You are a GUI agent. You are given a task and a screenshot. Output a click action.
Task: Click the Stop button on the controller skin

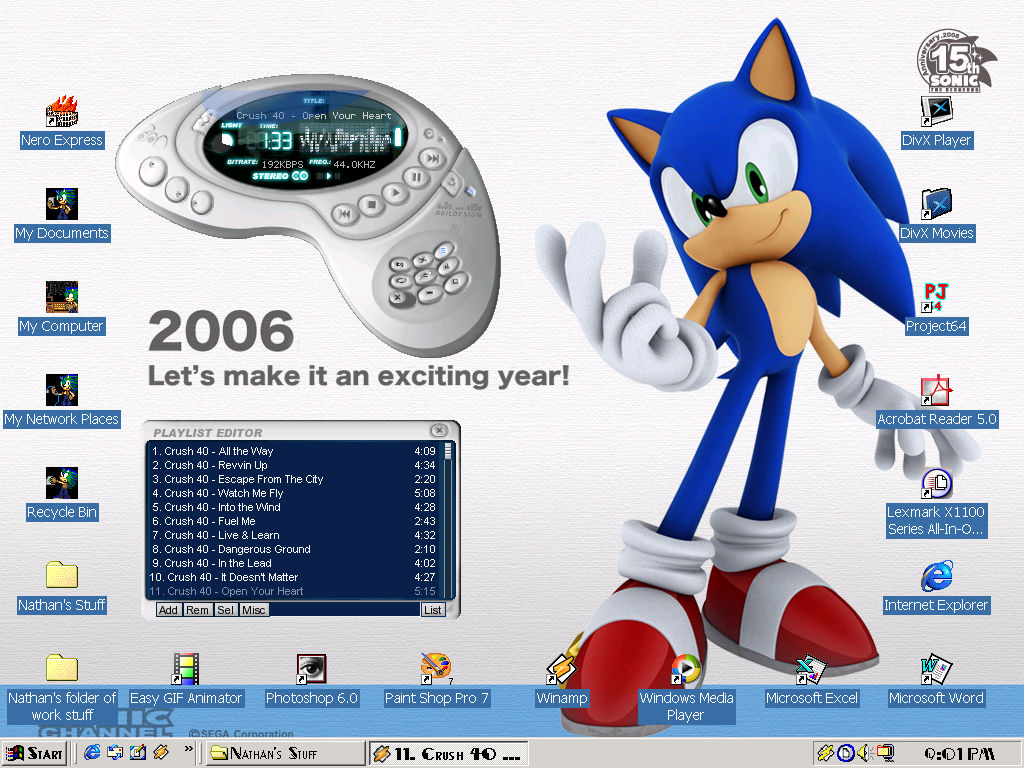click(370, 205)
